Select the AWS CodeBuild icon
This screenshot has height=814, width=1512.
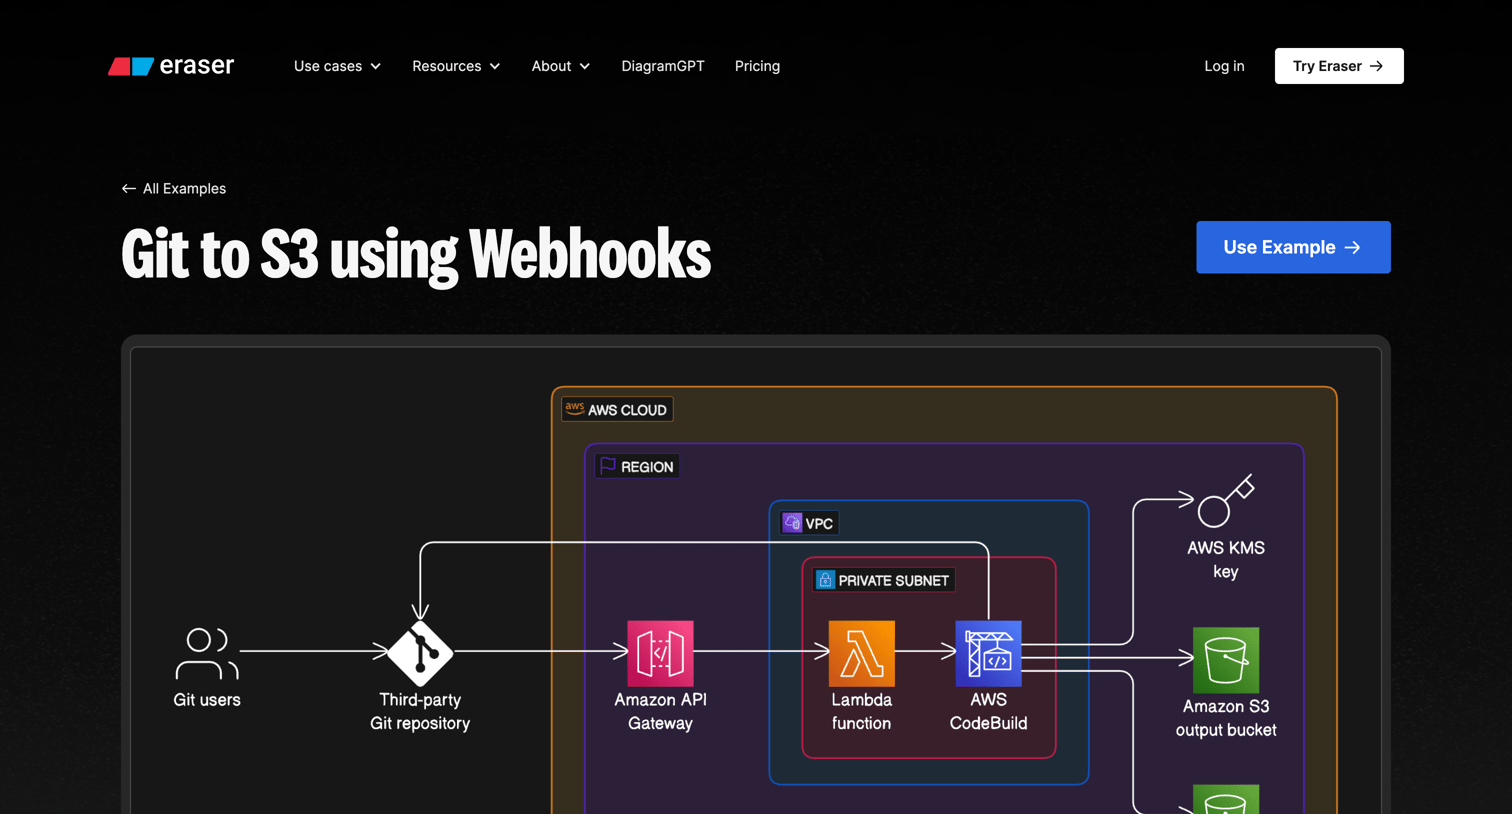pos(988,653)
